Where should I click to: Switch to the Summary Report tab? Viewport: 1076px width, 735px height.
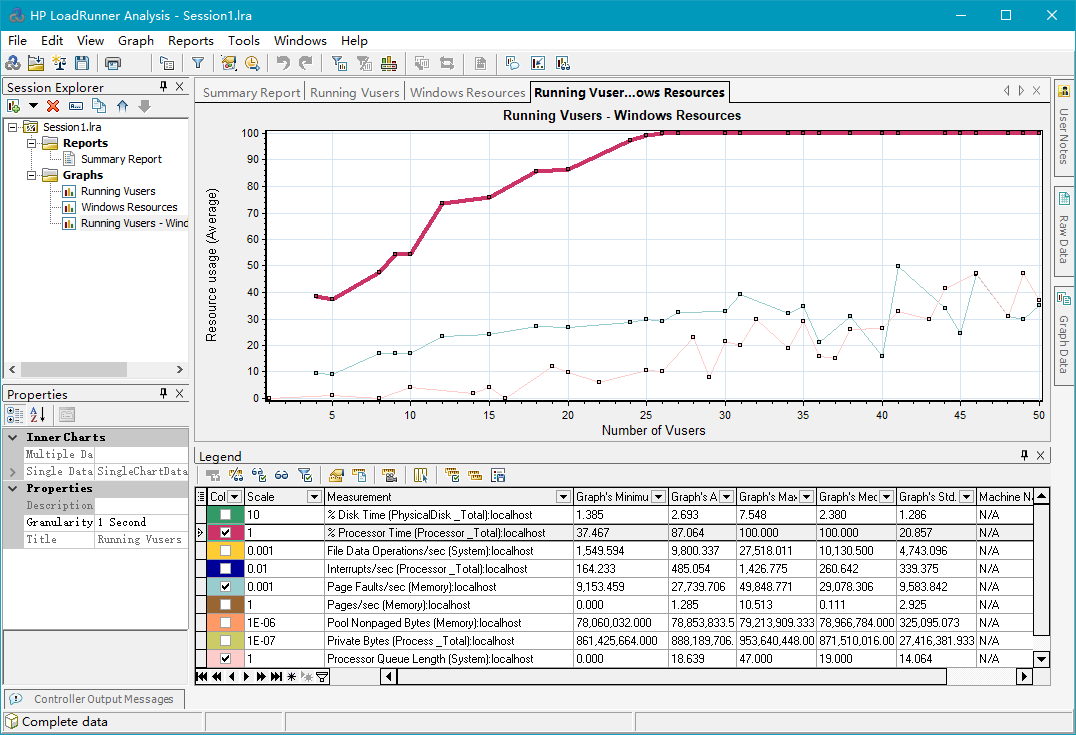pyautogui.click(x=251, y=93)
